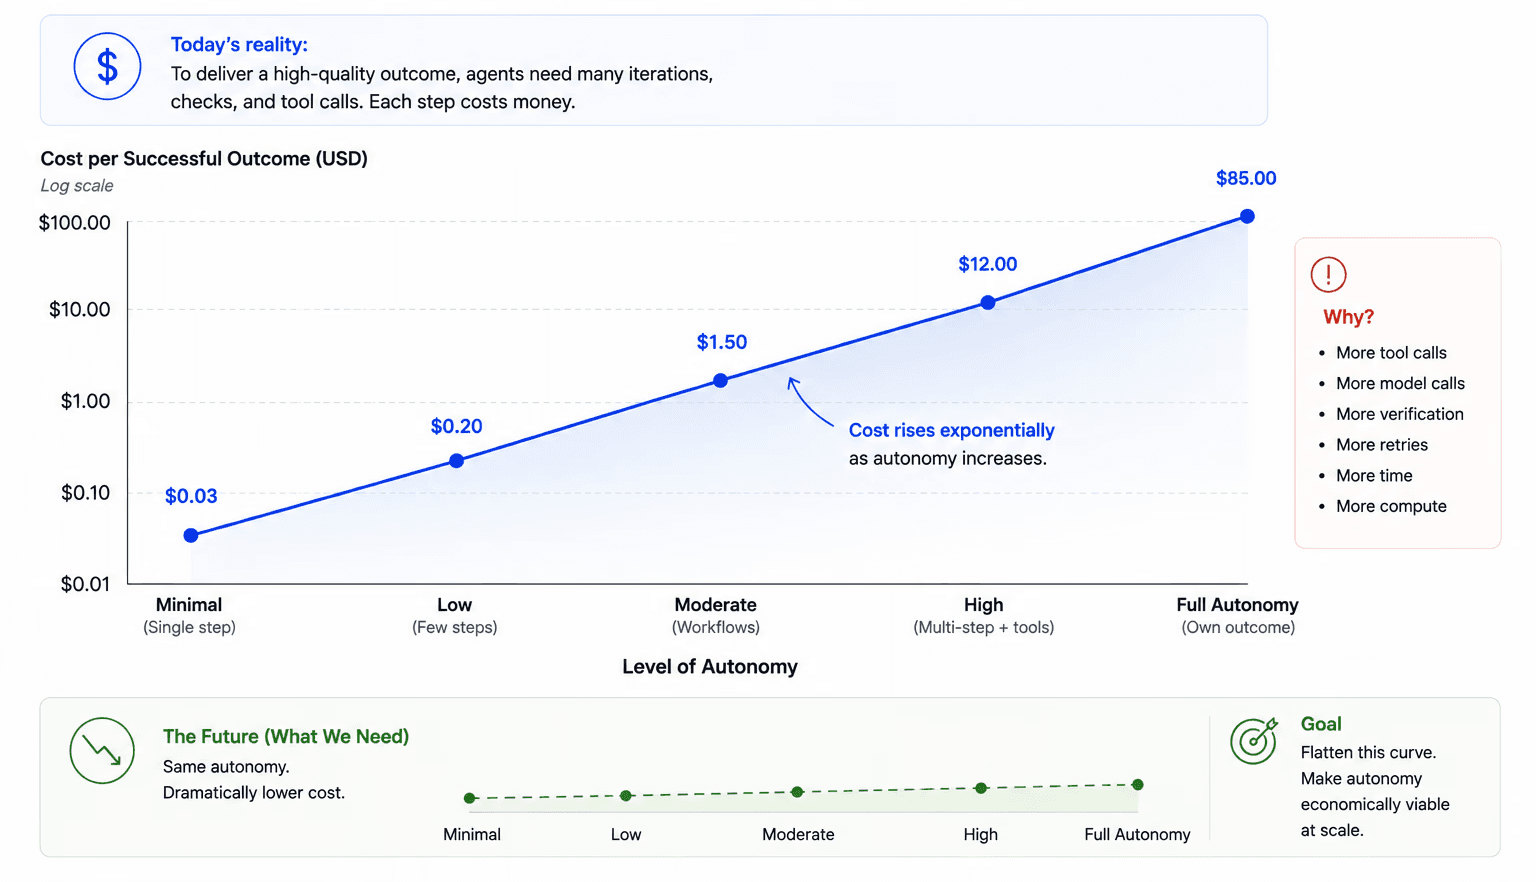
Task: Click the red "Why?" heading
Action: coord(1349,317)
